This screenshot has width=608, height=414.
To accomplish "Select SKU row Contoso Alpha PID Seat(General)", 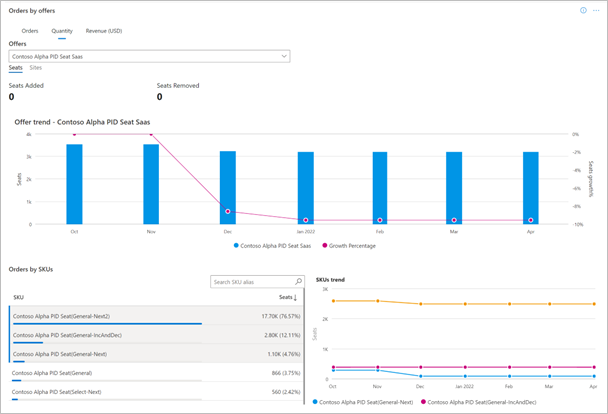I will tap(155, 373).
